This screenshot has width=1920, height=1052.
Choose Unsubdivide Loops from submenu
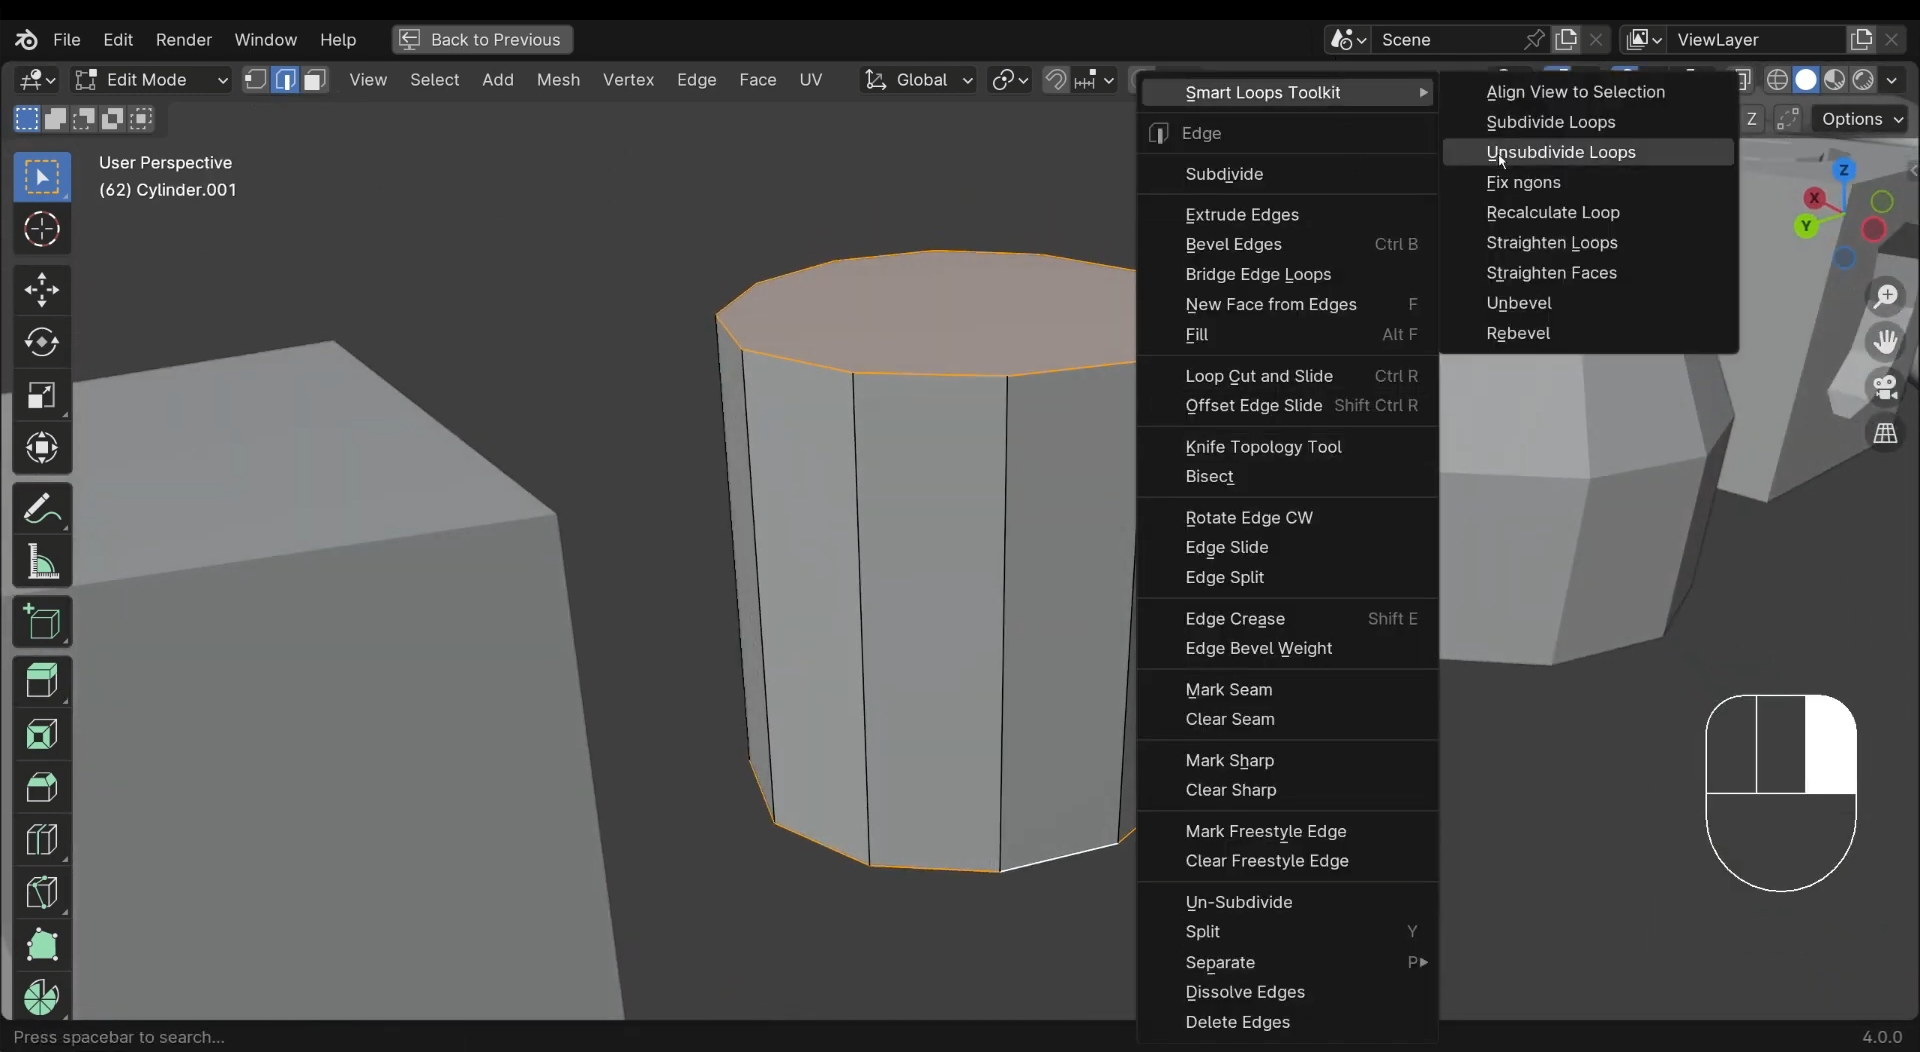coord(1560,152)
